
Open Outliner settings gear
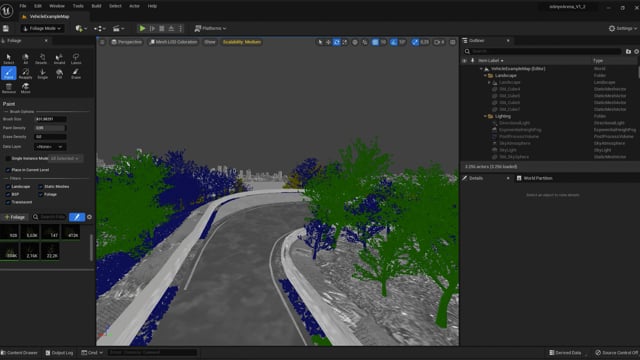[636, 51]
